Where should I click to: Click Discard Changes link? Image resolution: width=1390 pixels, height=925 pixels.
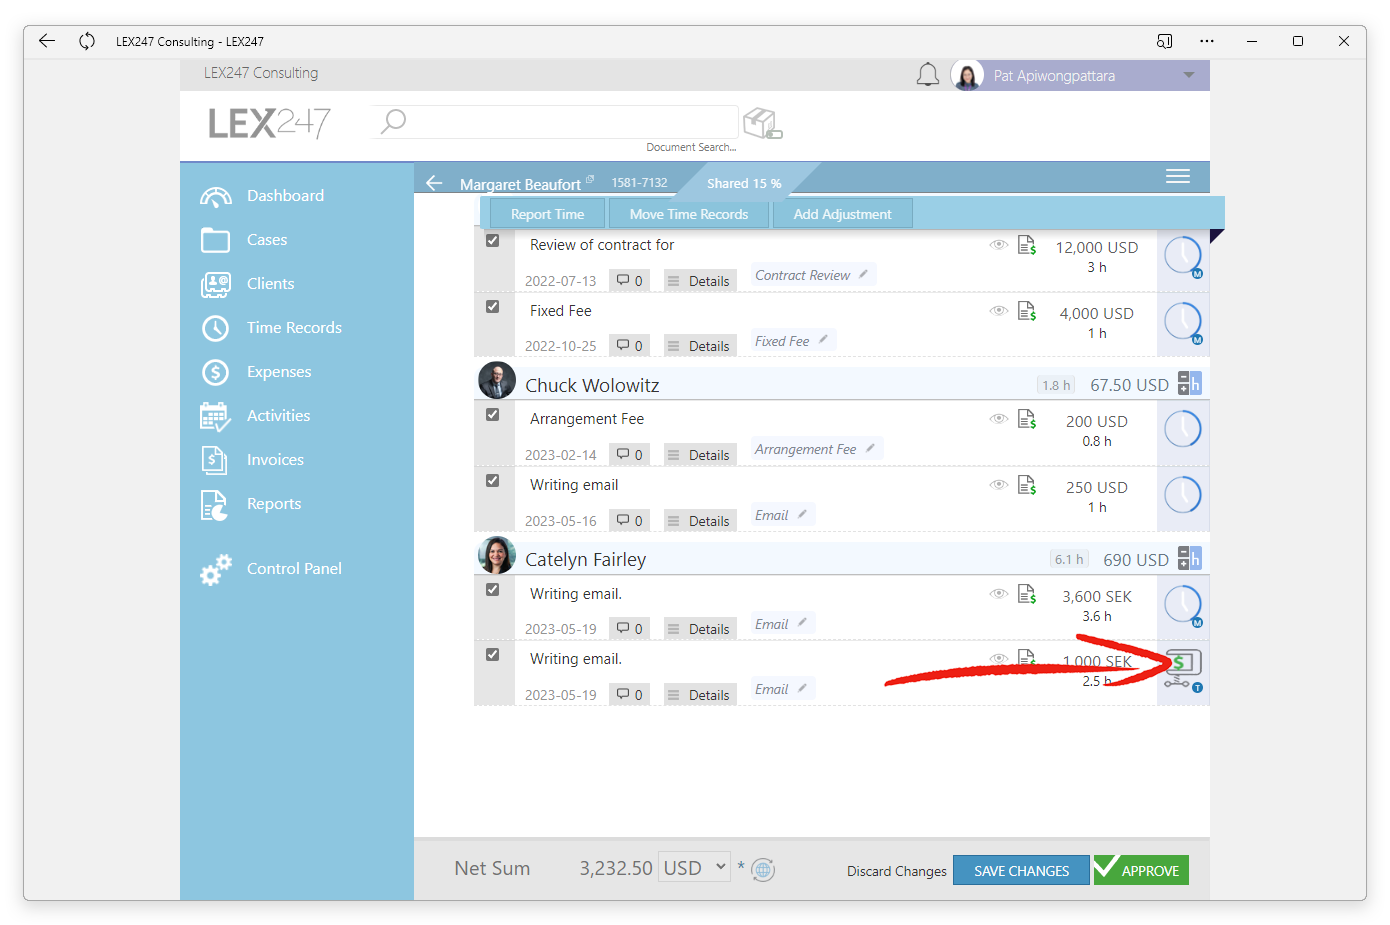pos(897,871)
